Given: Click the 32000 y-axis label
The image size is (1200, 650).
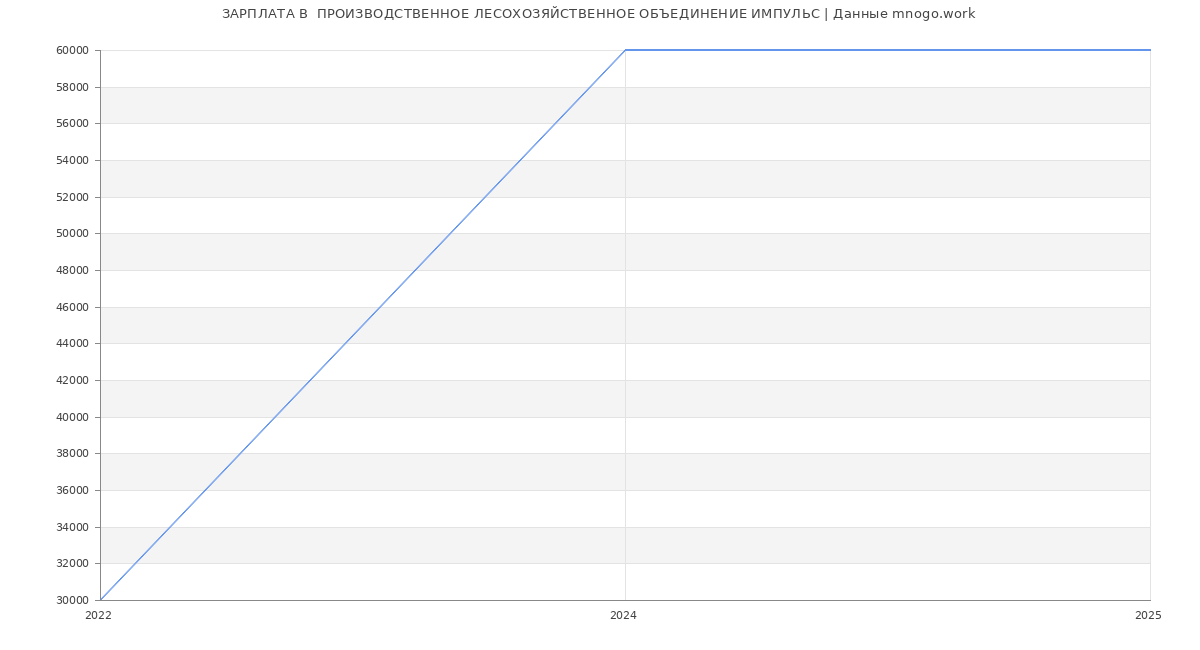Looking at the screenshot, I should click(73, 564).
